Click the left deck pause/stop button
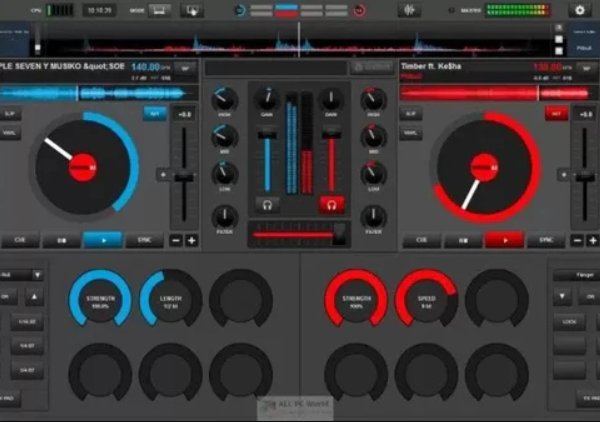This screenshot has width=600, height=422. coord(60,240)
